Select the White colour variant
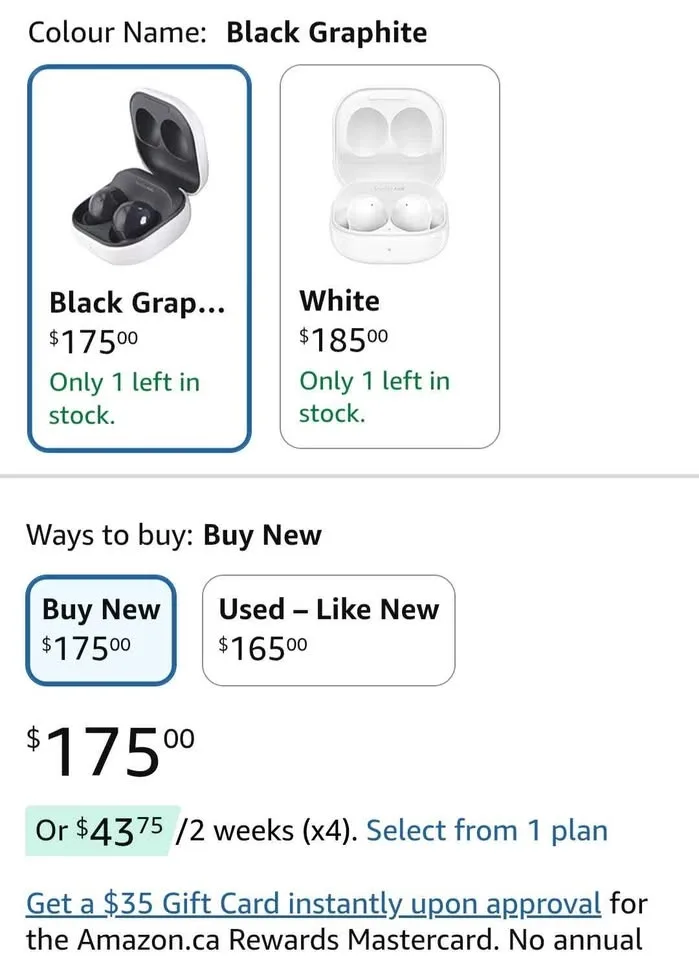699x960 pixels. coord(389,250)
